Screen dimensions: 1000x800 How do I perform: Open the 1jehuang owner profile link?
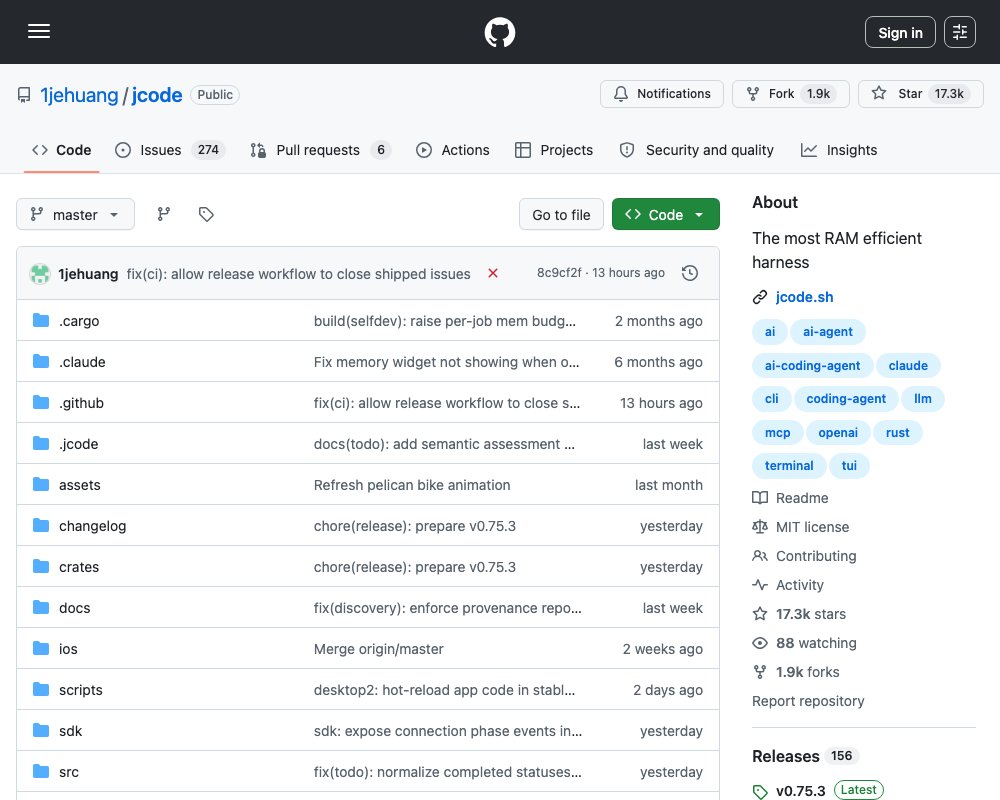pyautogui.click(x=79, y=95)
